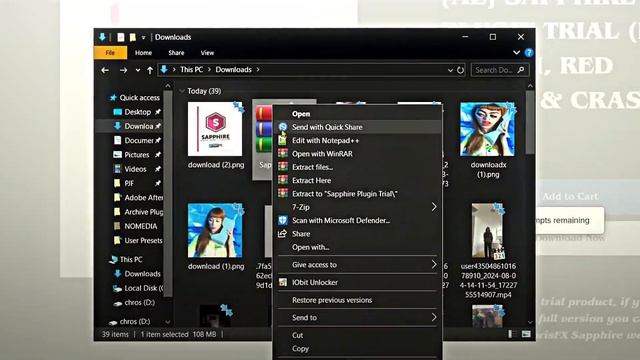Open the File ribbon tab
Image resolution: width=640 pixels, height=360 pixels.
click(x=110, y=53)
